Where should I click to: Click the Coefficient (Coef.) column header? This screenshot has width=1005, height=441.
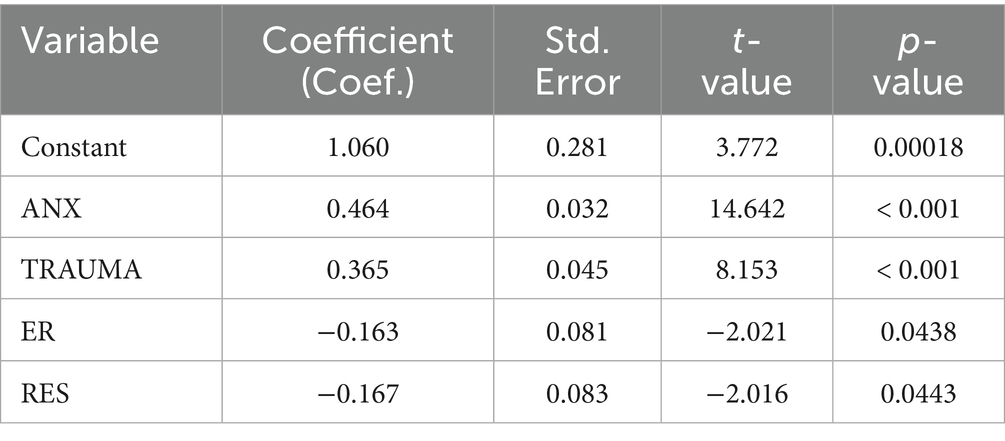click(357, 60)
